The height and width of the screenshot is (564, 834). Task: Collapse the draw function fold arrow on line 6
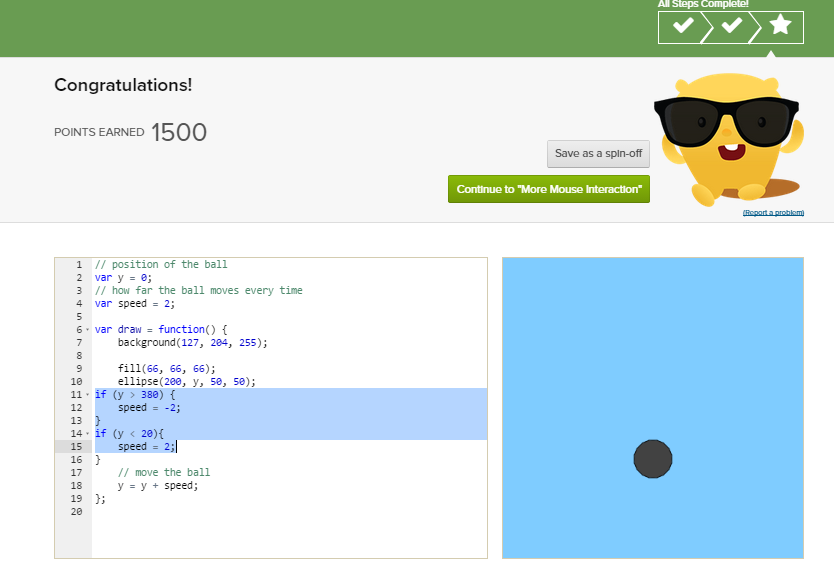pos(88,329)
